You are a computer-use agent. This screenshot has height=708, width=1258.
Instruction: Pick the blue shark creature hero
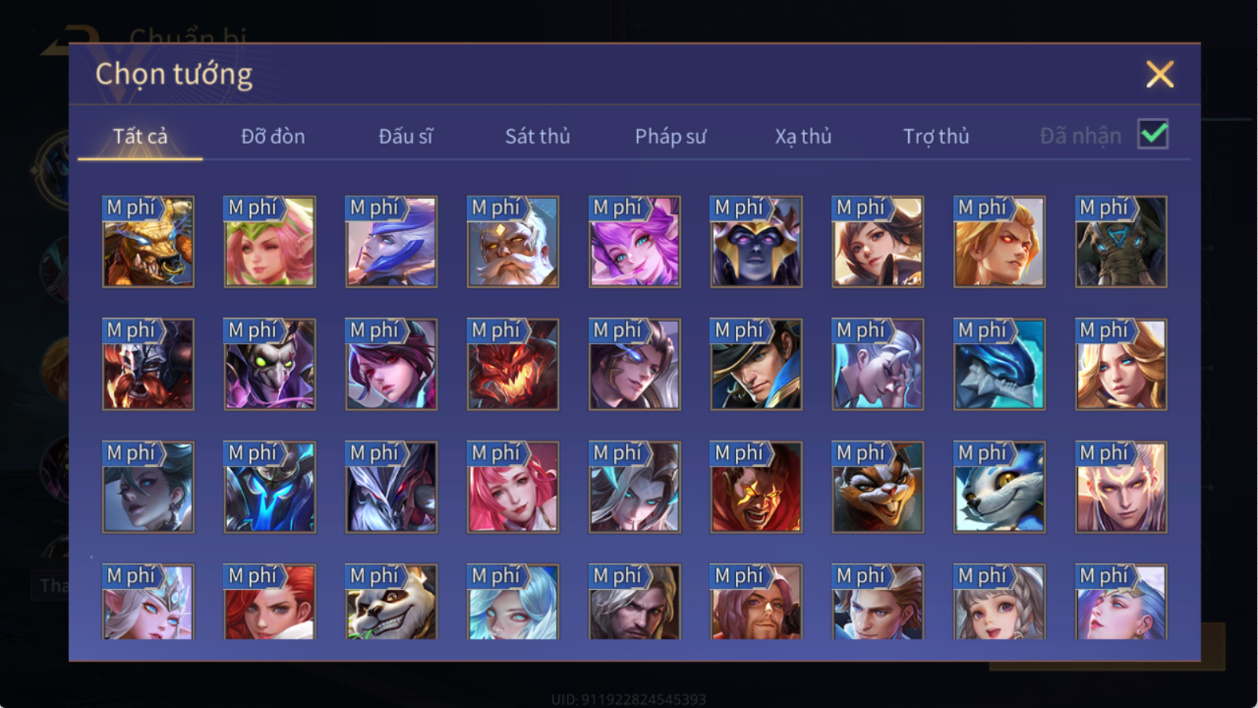point(999,365)
